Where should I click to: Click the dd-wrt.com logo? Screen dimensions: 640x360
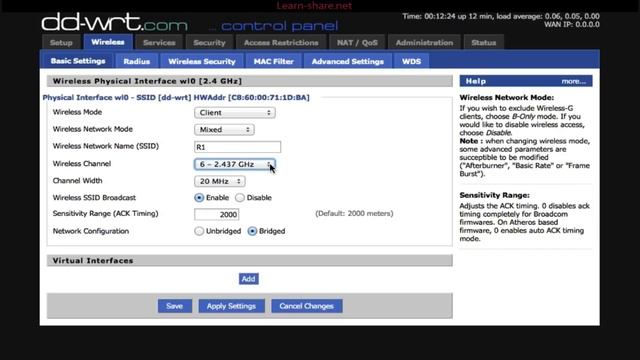tap(114, 23)
